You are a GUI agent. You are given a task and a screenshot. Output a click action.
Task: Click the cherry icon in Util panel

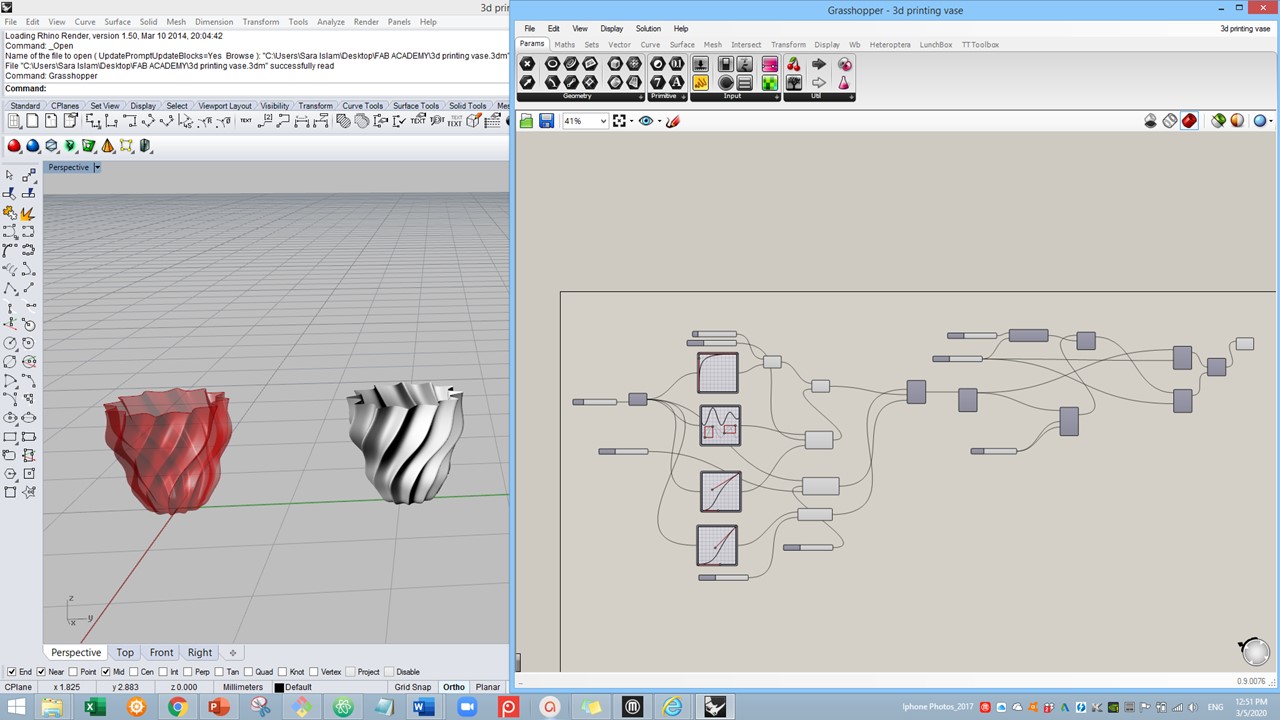[x=793, y=64]
